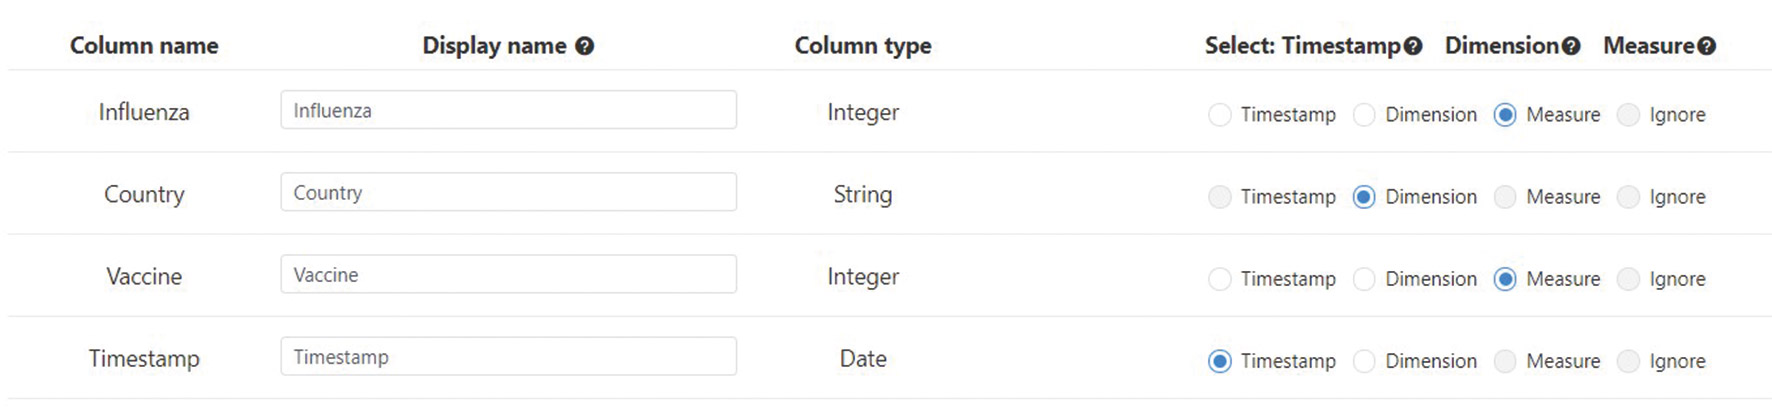
Task: Open the Dimension header help icon
Action: pyautogui.click(x=1571, y=46)
